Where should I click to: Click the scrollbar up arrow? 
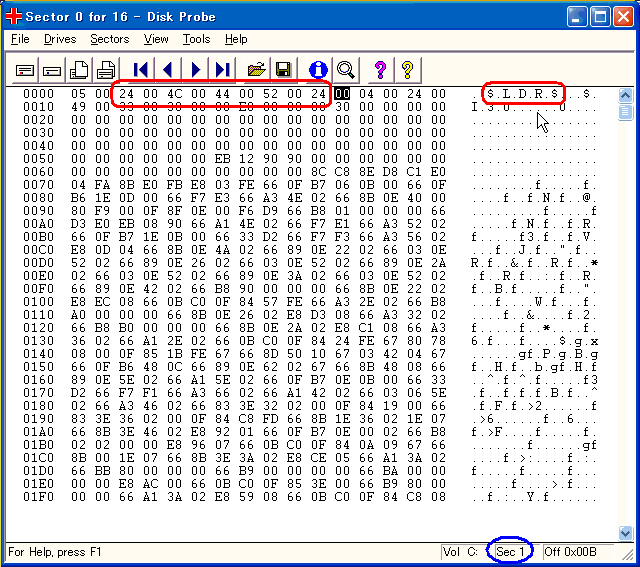[x=626, y=95]
